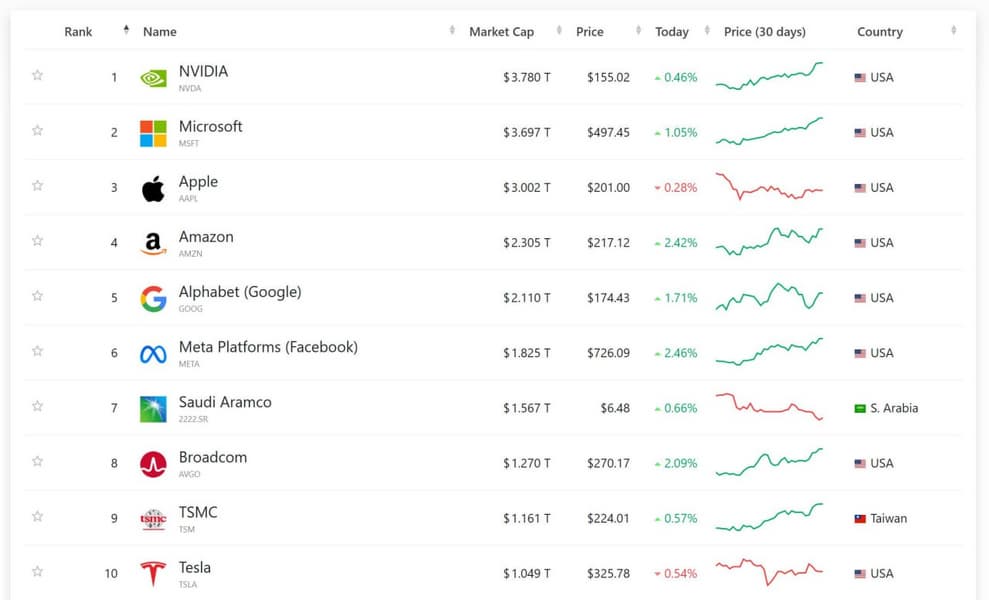The image size is (989, 600).
Task: Click the Saudi Aramco logo icon
Action: click(153, 408)
